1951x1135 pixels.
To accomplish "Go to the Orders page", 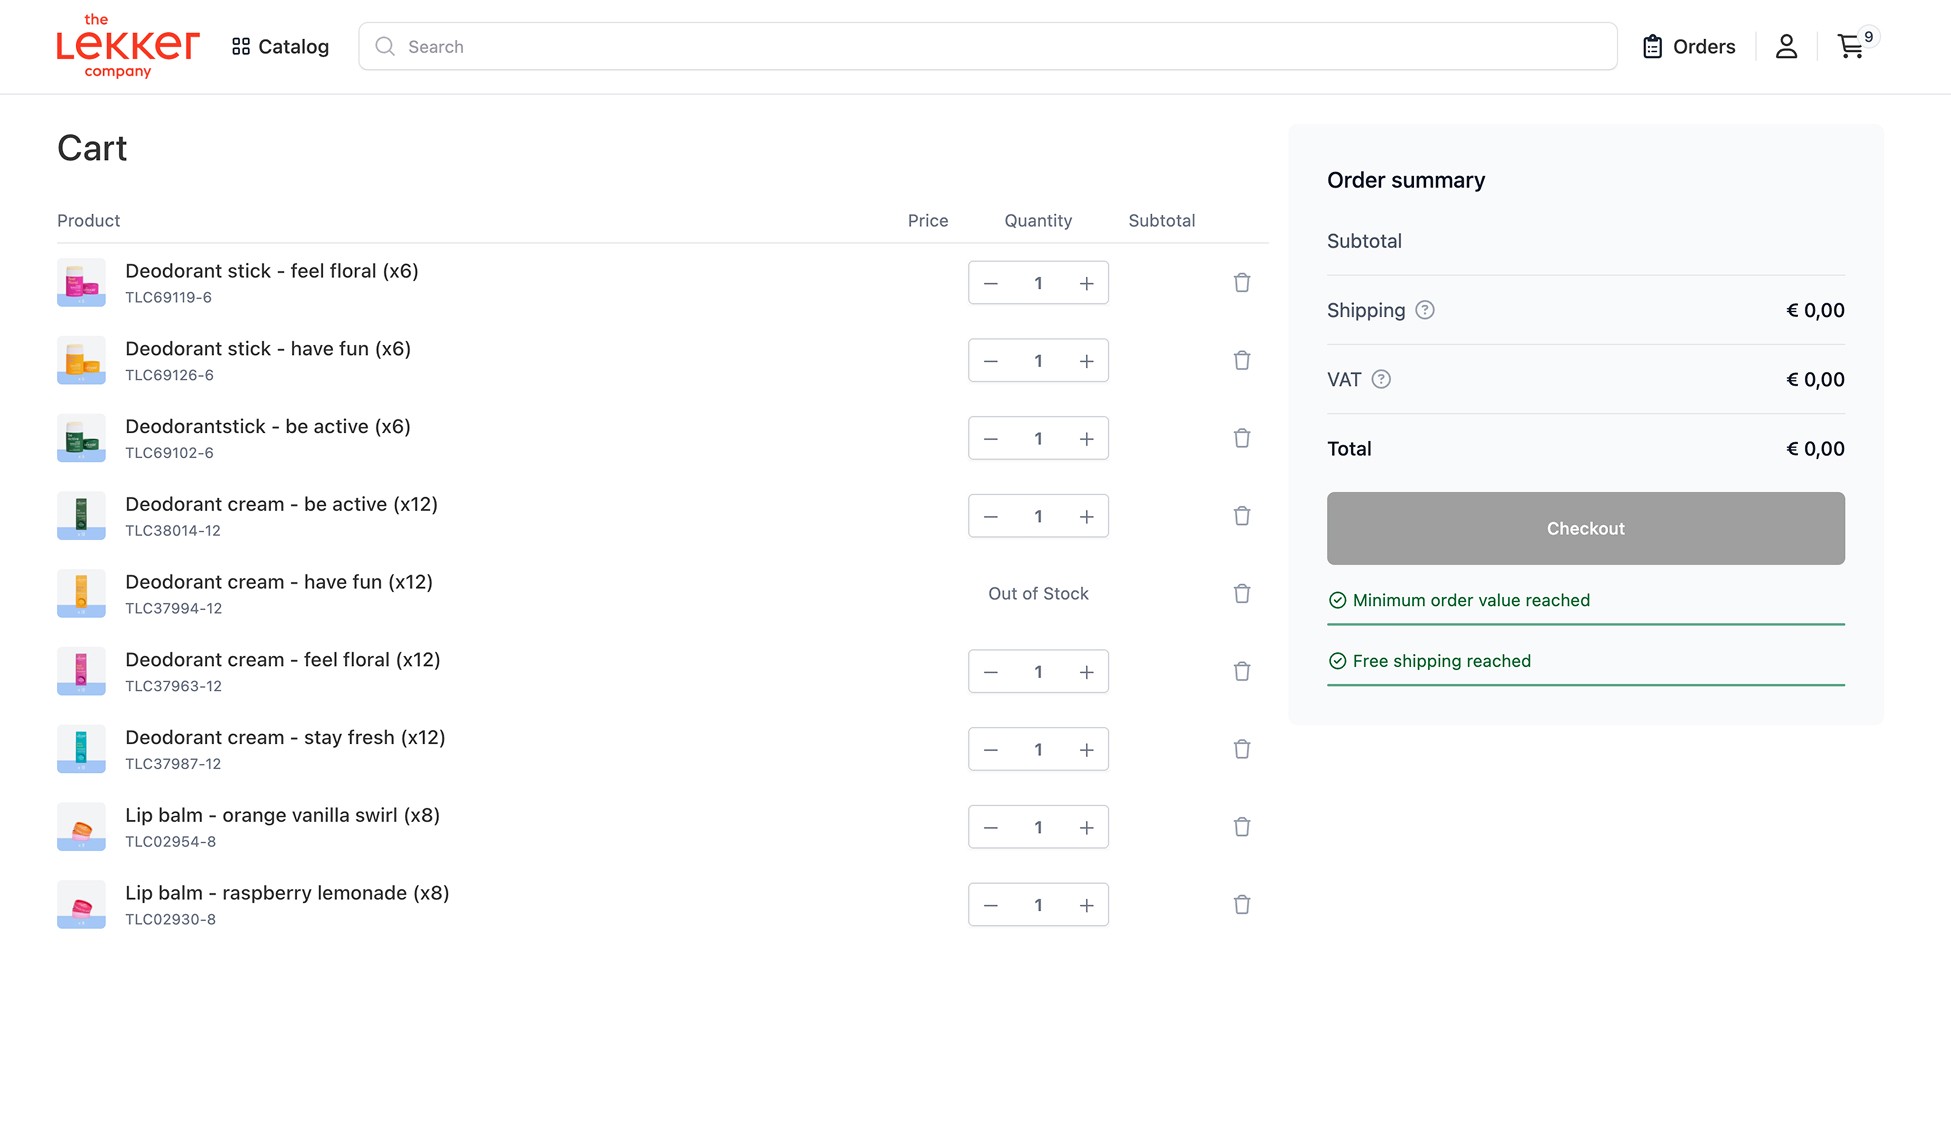I will click(x=1688, y=46).
